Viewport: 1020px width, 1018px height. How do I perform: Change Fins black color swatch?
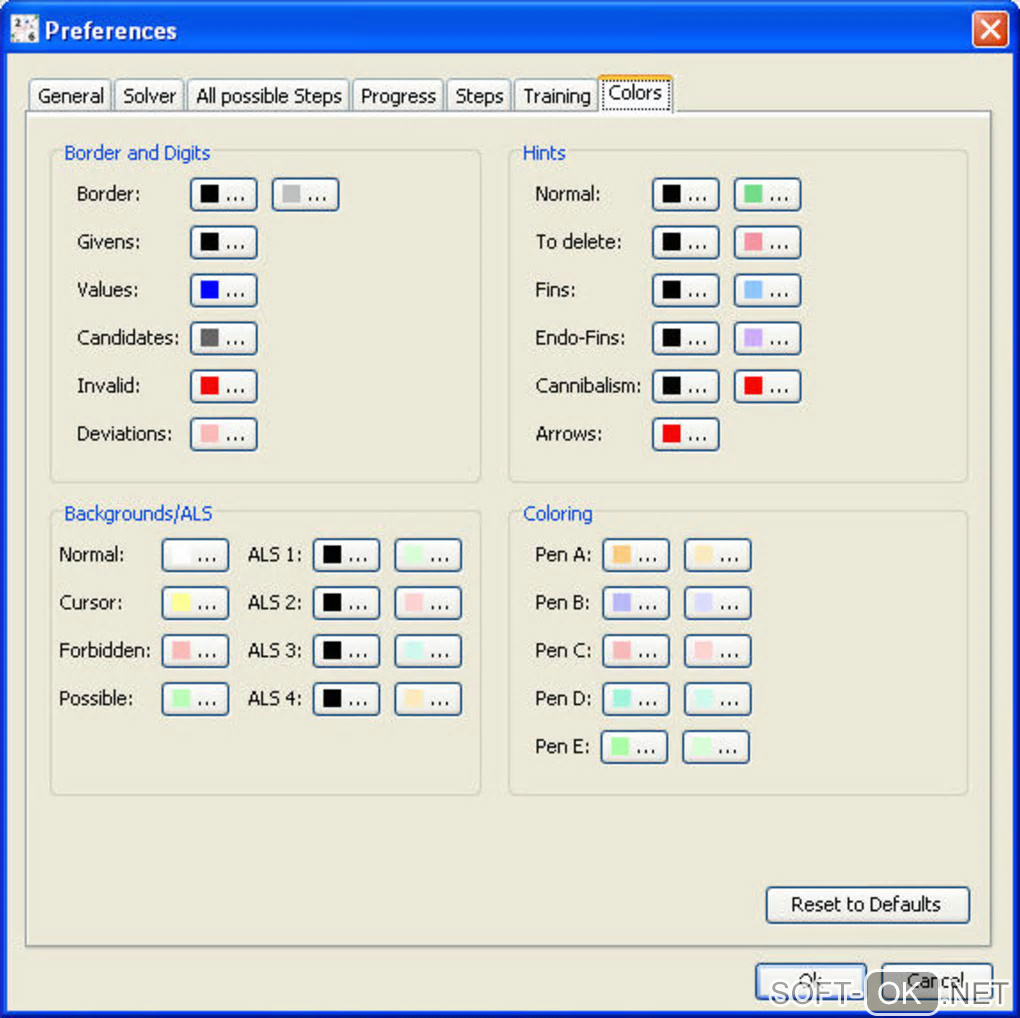(x=686, y=290)
